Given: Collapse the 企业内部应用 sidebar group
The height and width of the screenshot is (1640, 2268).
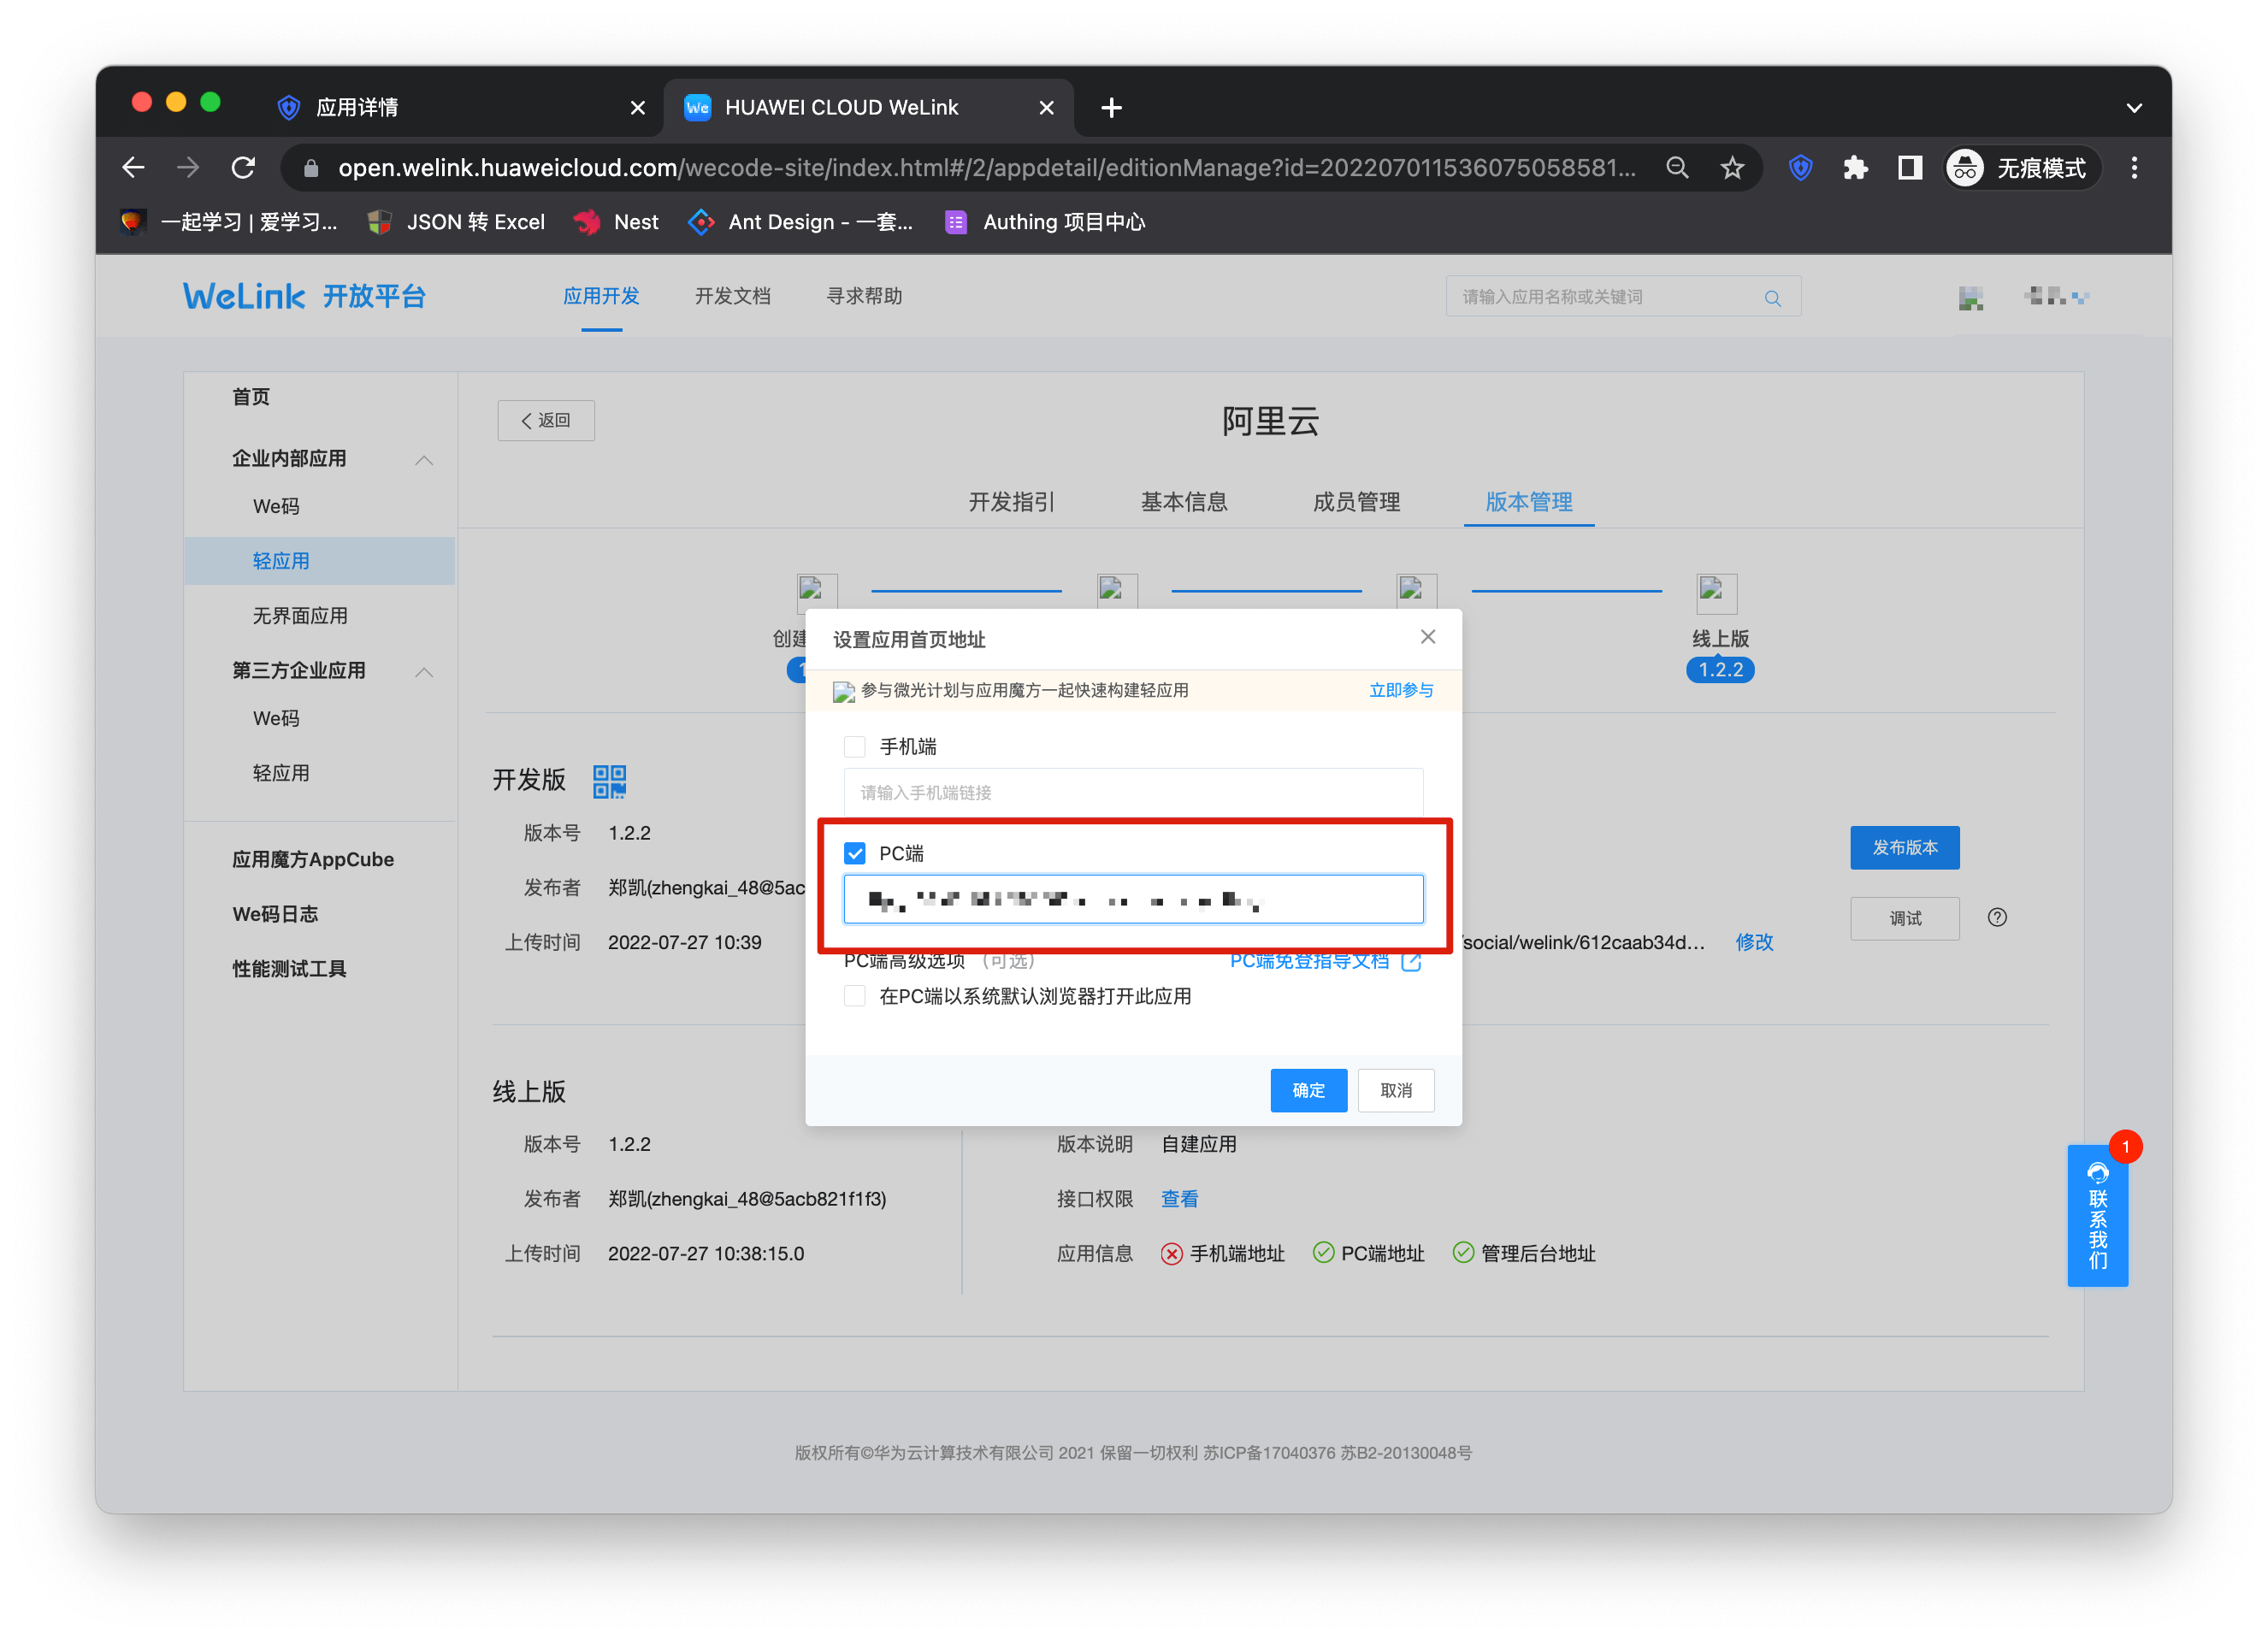Looking at the screenshot, I should click(424, 459).
